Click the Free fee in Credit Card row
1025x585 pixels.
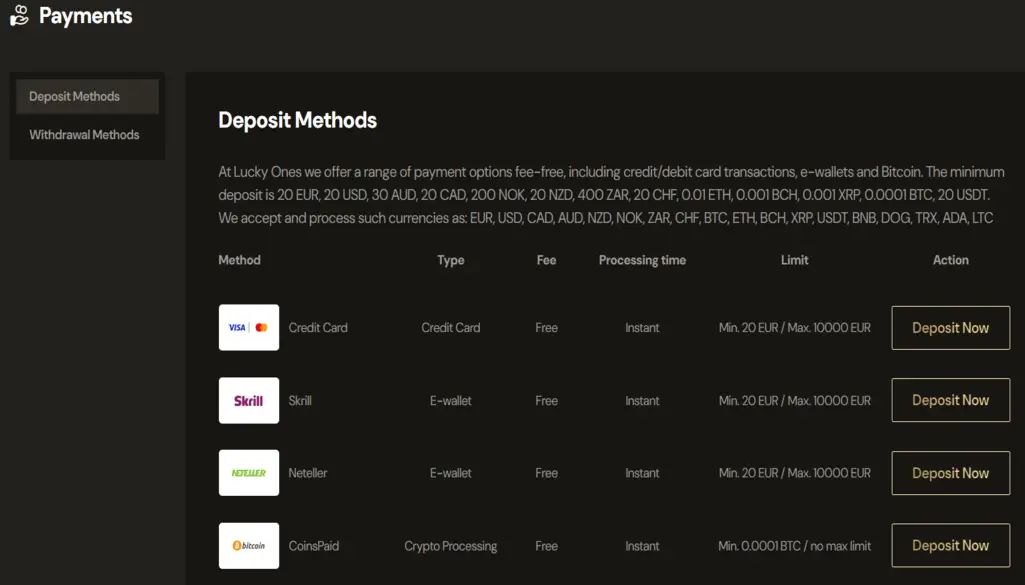point(546,327)
